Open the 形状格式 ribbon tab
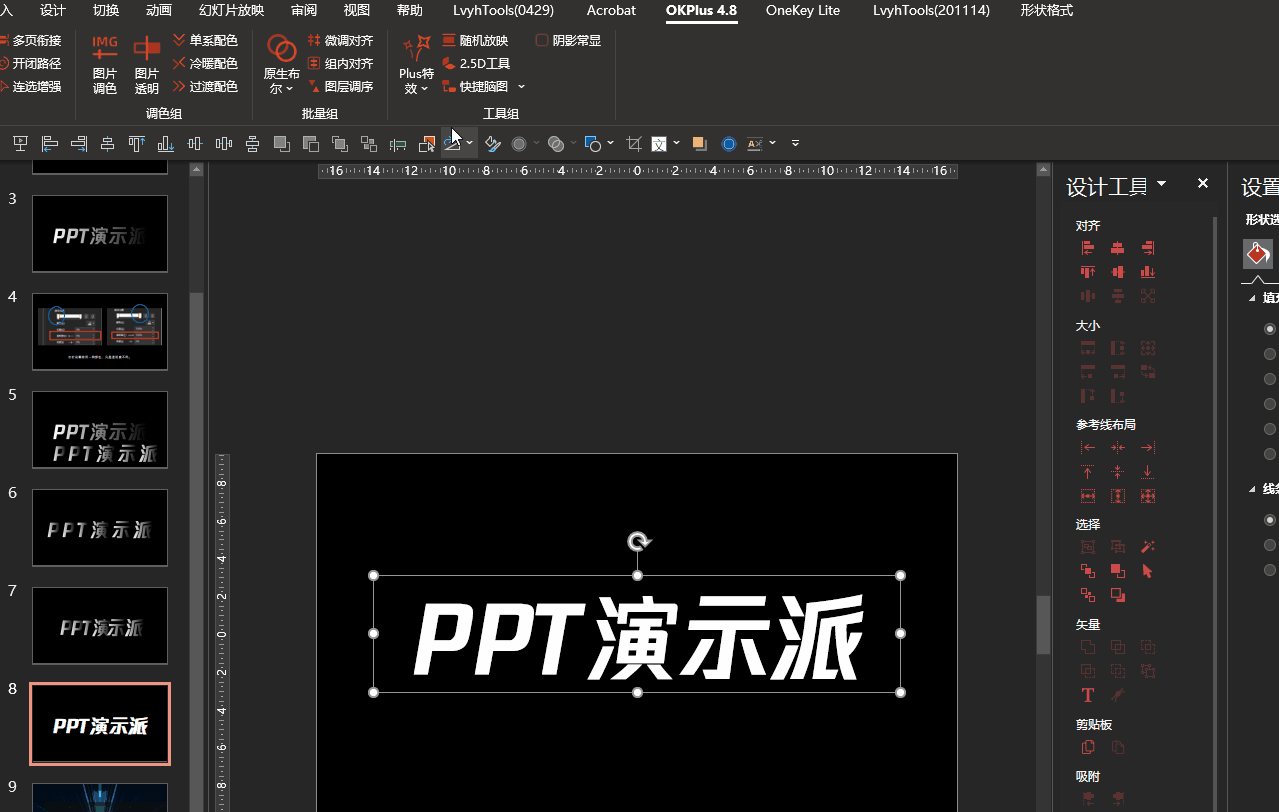The width and height of the screenshot is (1279, 812). click(1047, 10)
